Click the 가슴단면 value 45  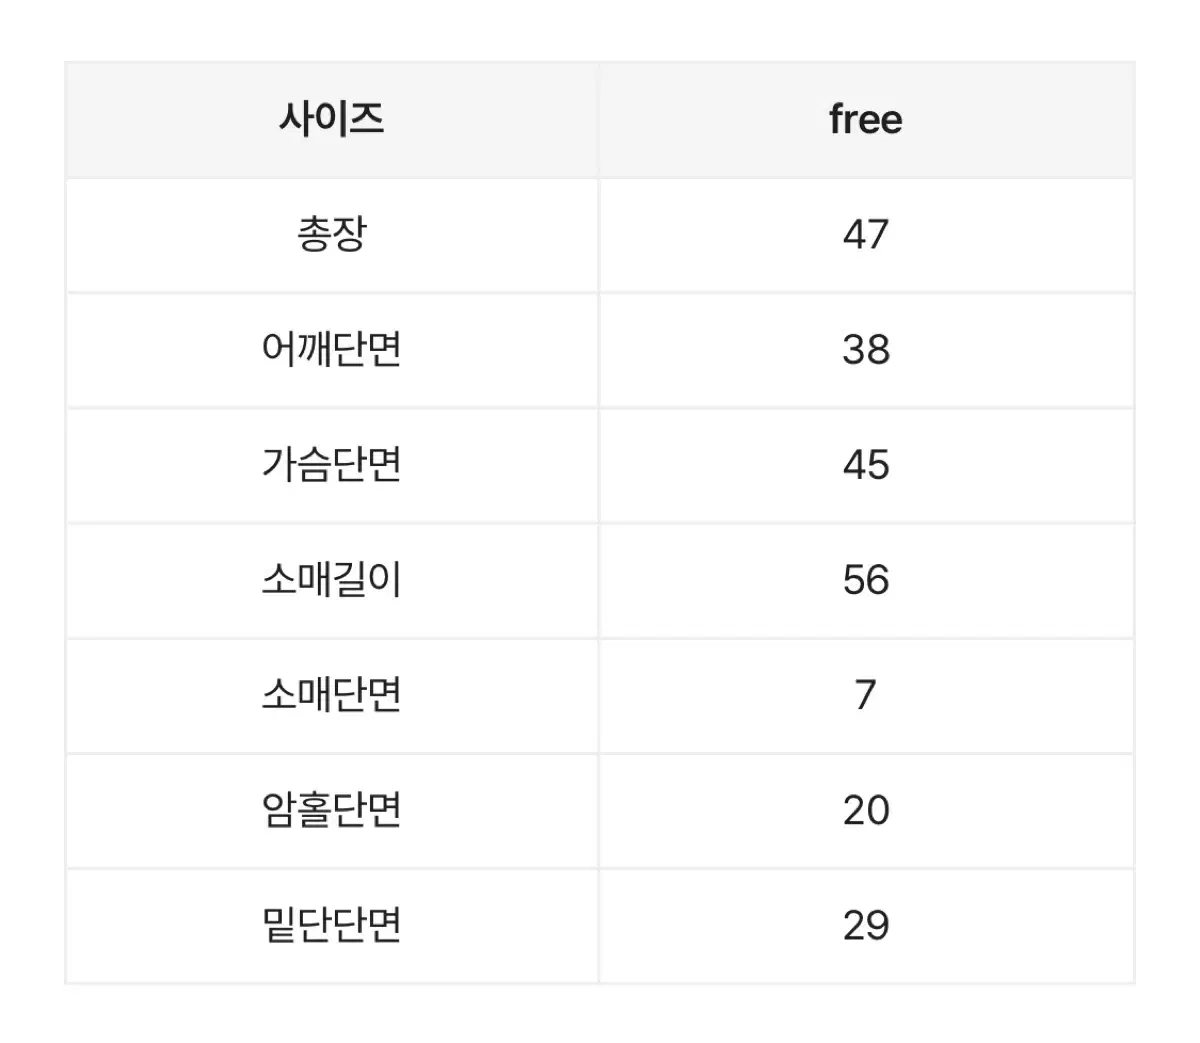866,465
